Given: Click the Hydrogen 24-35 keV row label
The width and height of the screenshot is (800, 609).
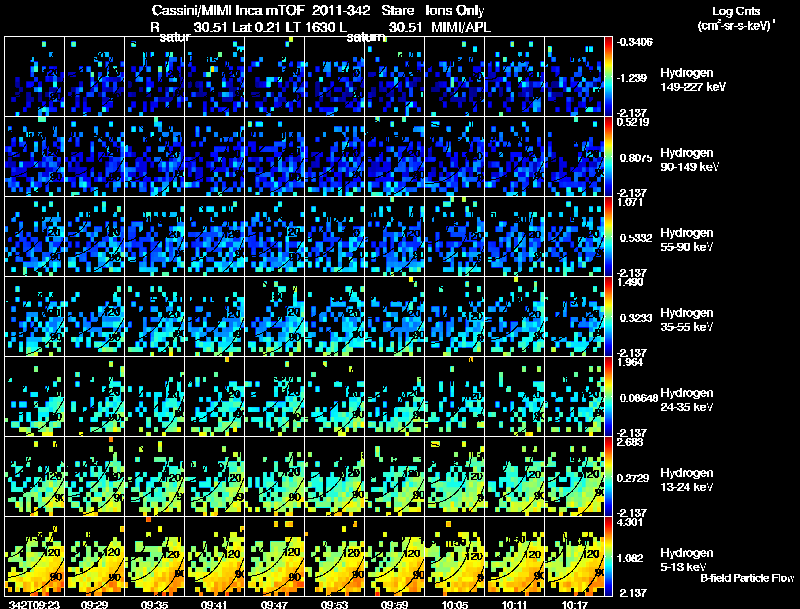Looking at the screenshot, I should click(x=687, y=400).
